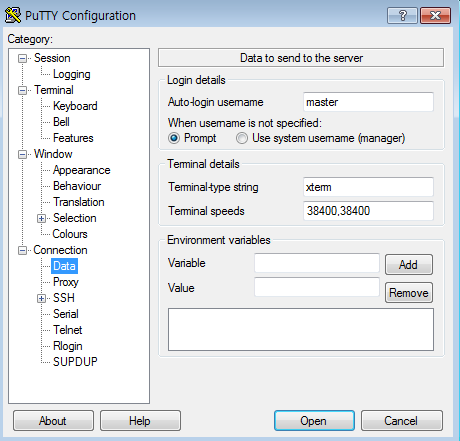Image resolution: width=460 pixels, height=441 pixels.
Task: Click the environment variables list box
Action: coord(301,329)
